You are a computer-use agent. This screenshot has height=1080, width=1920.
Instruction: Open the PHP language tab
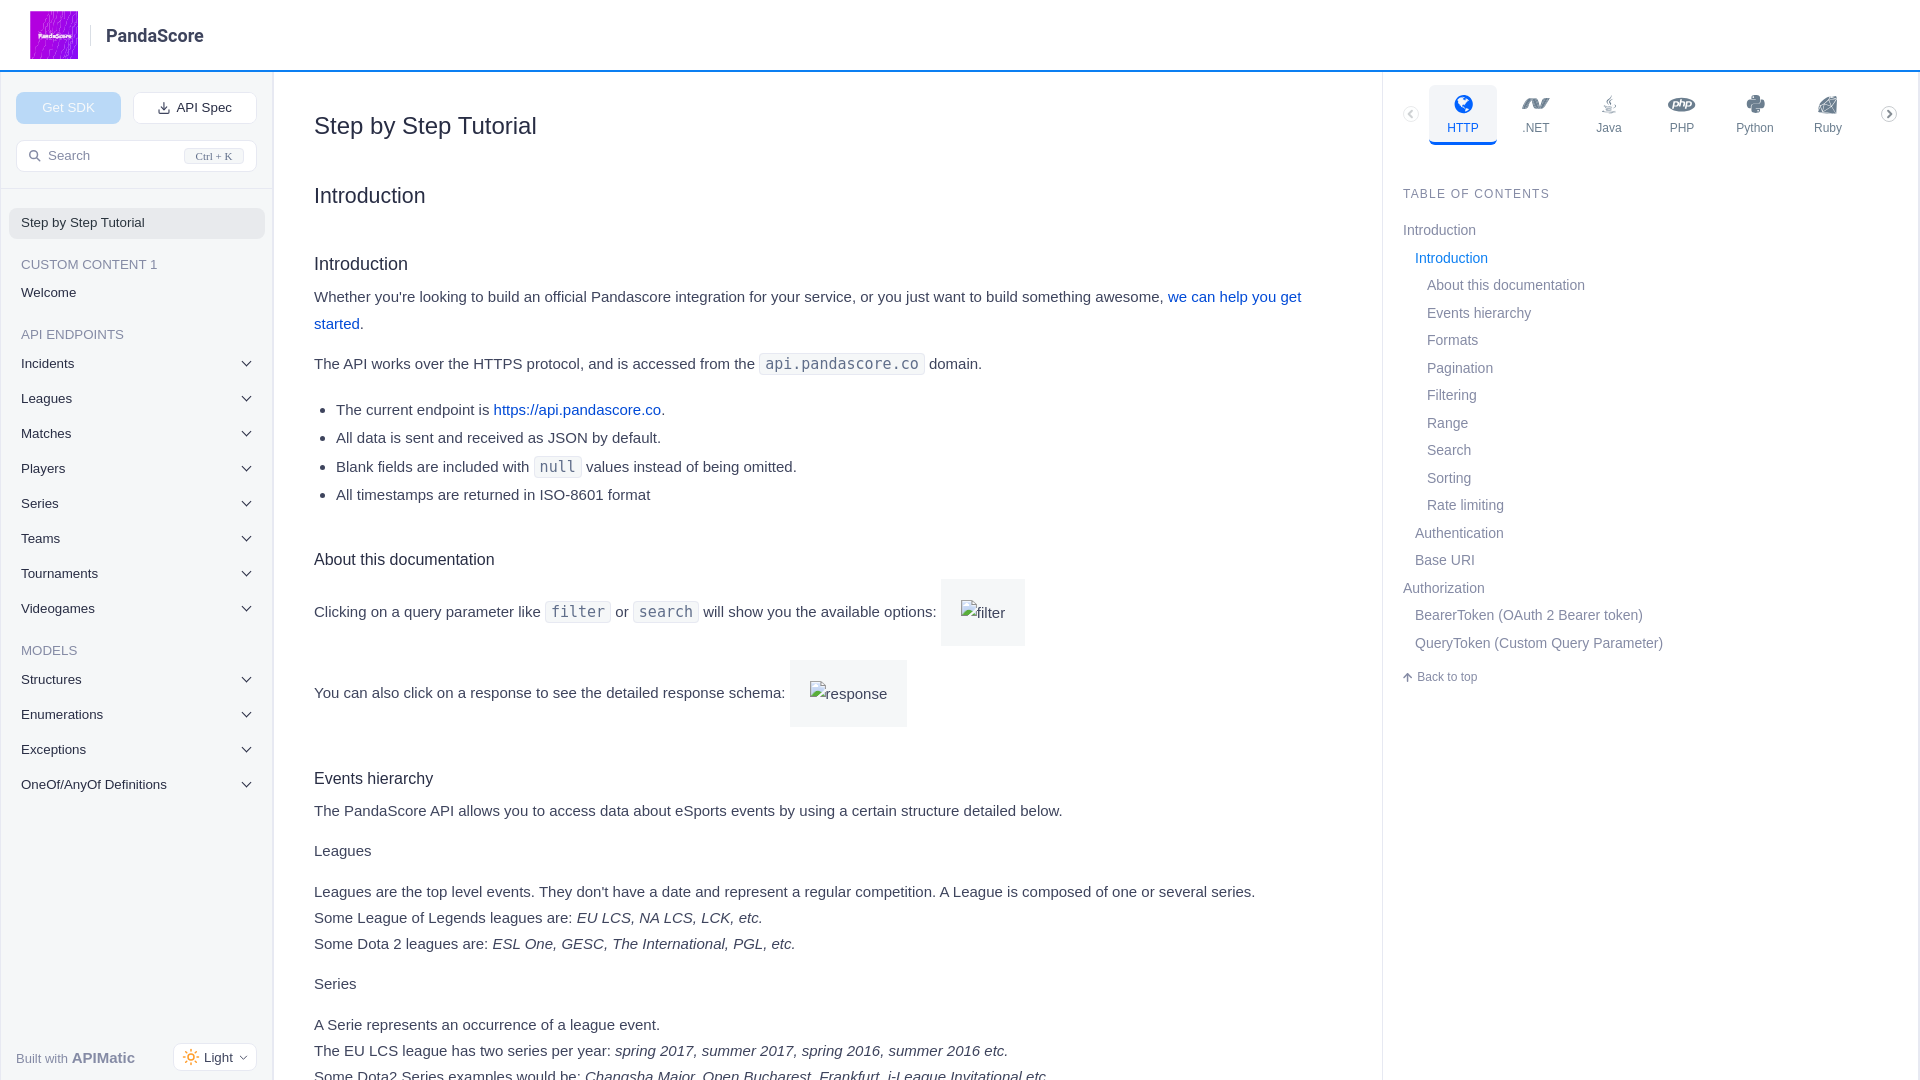tap(1681, 115)
